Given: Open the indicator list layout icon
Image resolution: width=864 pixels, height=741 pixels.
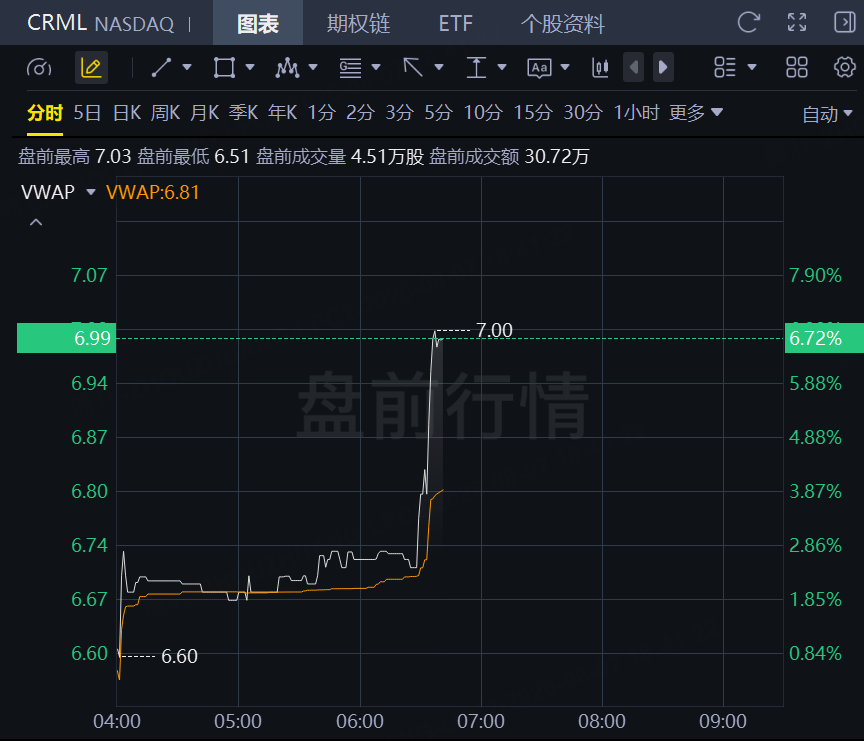Looking at the screenshot, I should tap(725, 68).
